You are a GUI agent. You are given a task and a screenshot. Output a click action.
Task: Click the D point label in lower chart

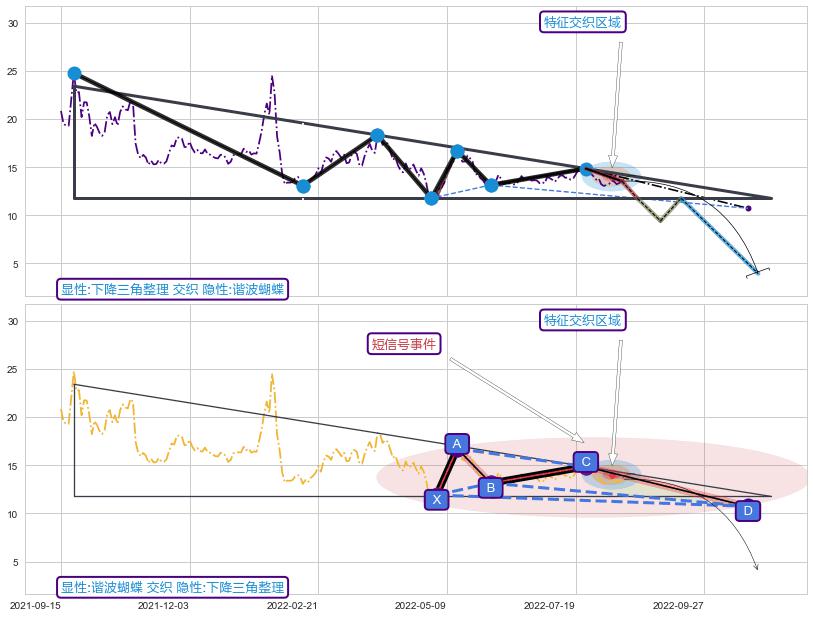[746, 511]
